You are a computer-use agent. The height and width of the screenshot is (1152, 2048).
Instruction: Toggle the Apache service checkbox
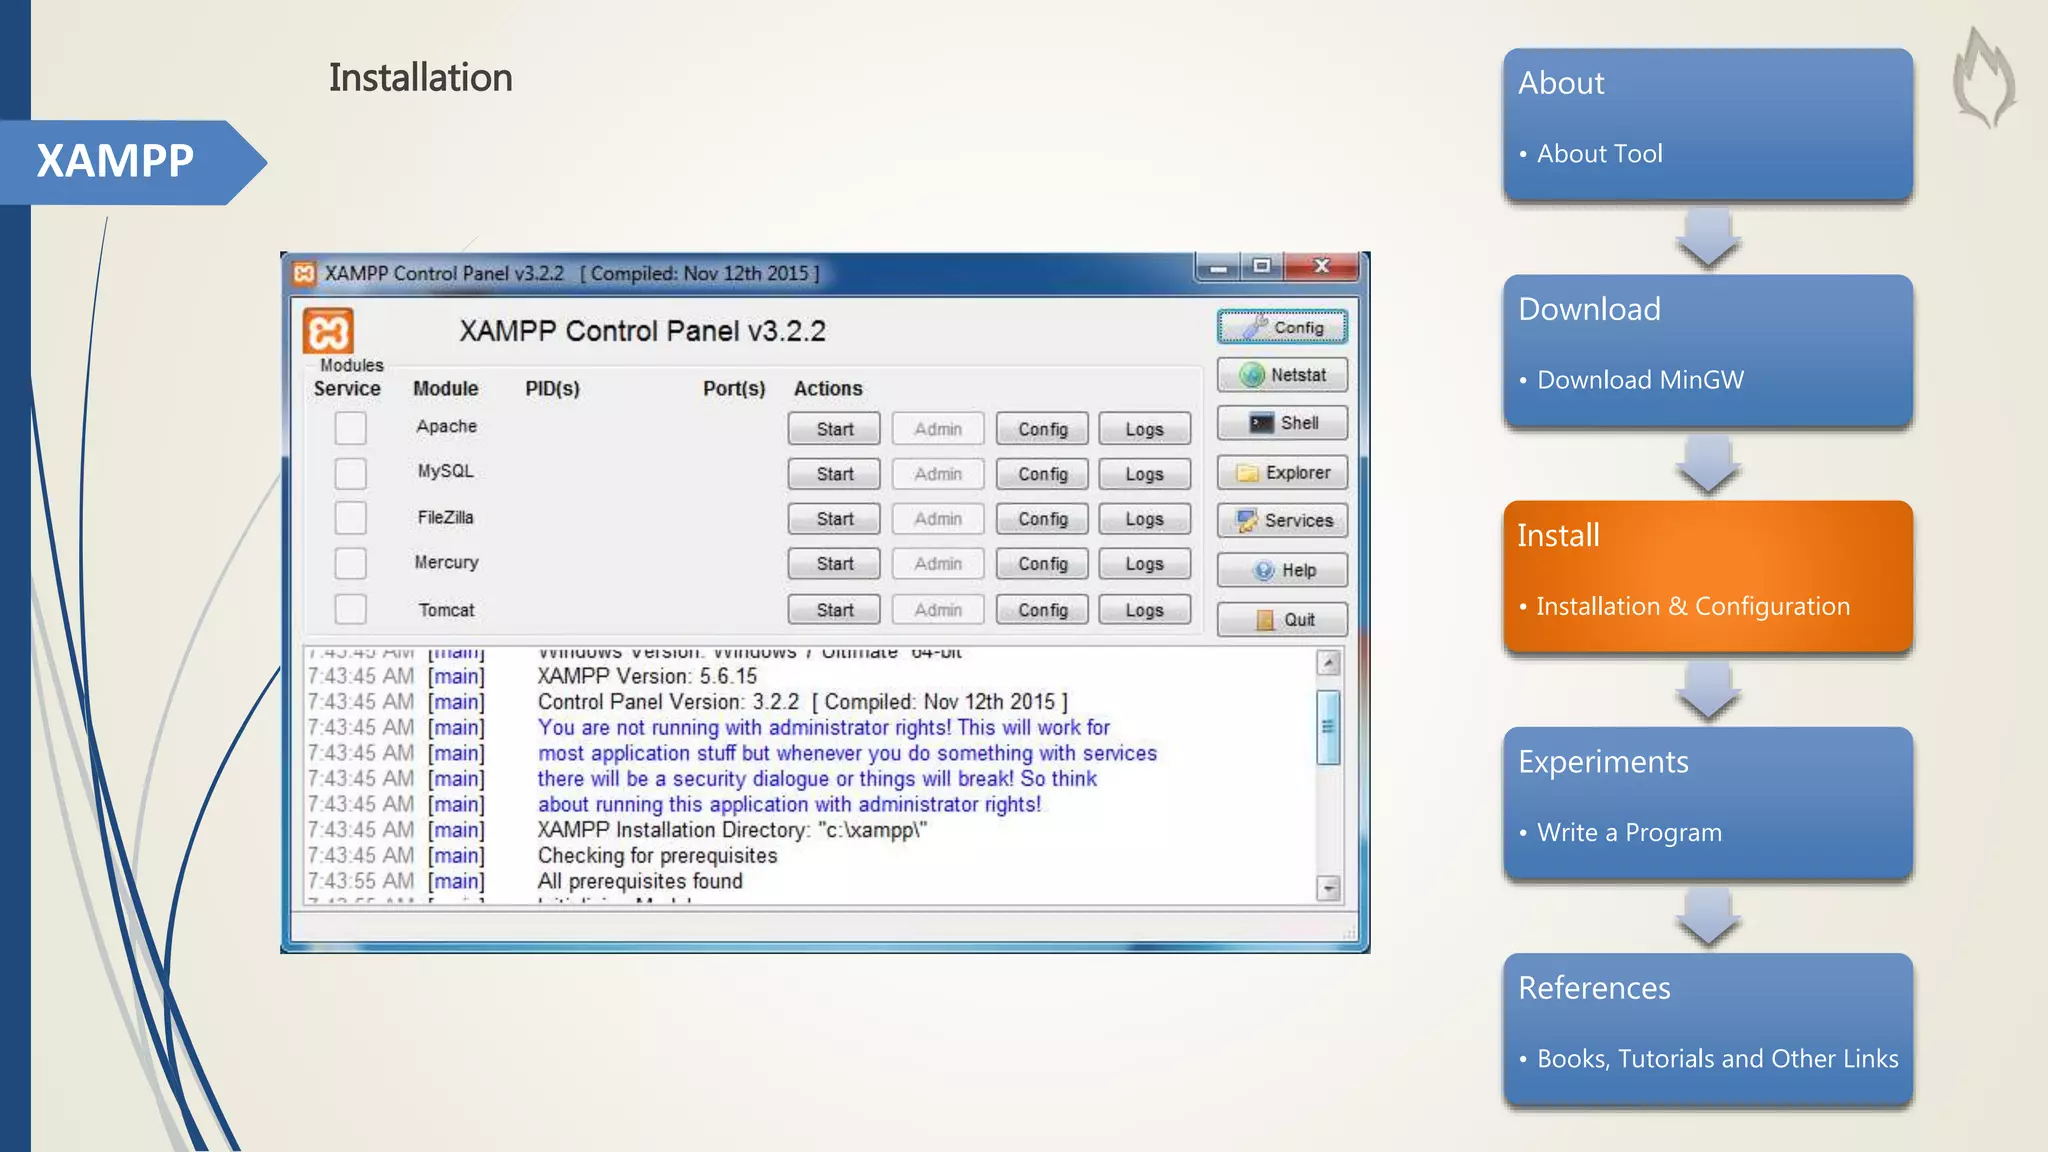(350, 428)
